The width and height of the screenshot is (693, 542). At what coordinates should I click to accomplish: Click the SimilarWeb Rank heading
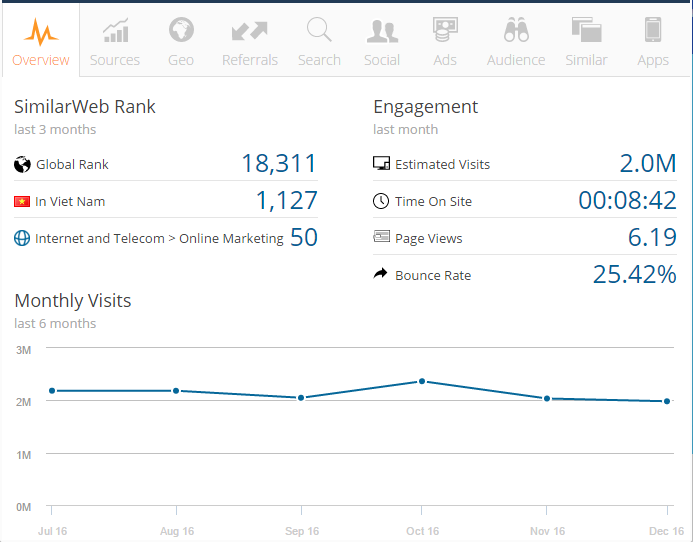(x=85, y=107)
